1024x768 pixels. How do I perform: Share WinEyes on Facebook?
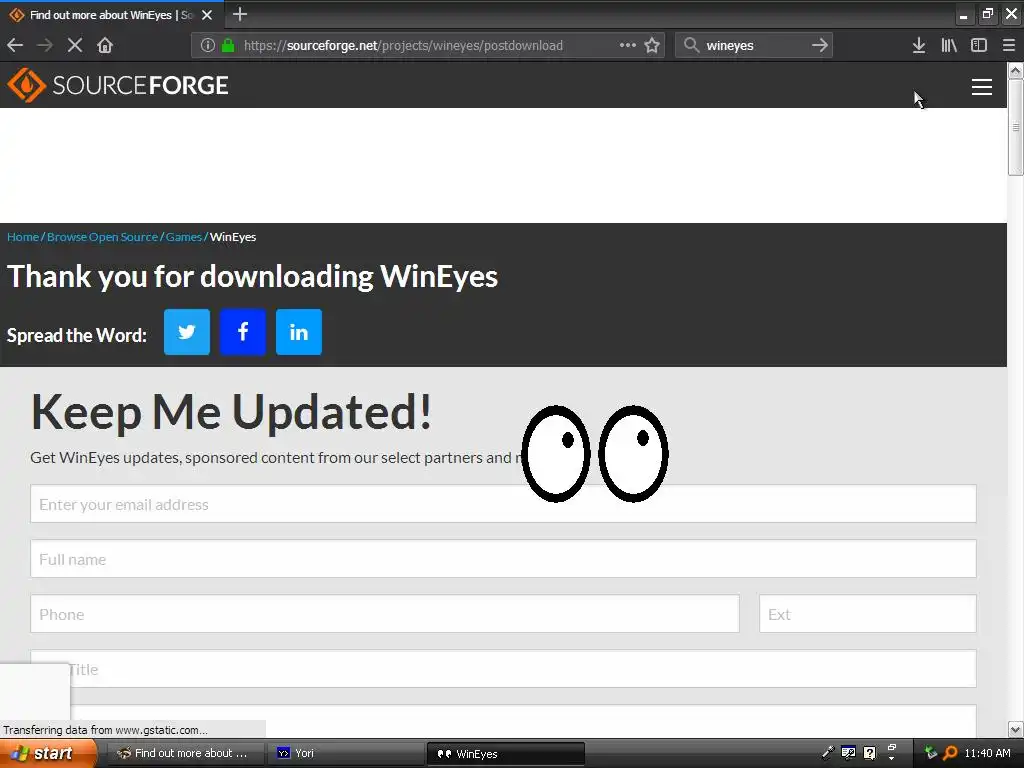(x=243, y=332)
